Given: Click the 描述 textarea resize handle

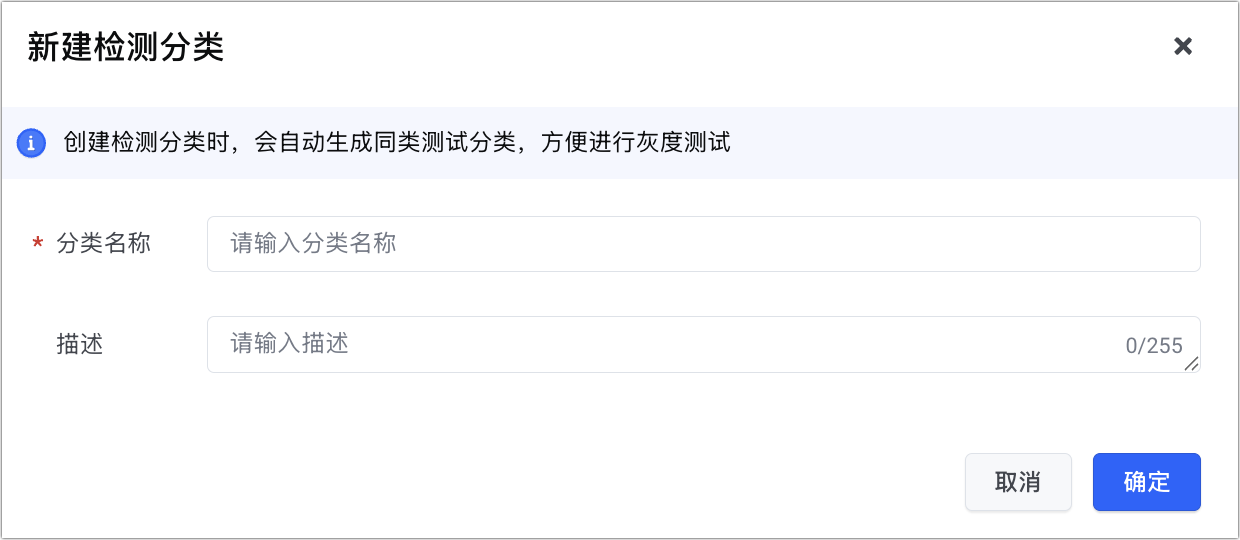Looking at the screenshot, I should click(x=1191, y=364).
